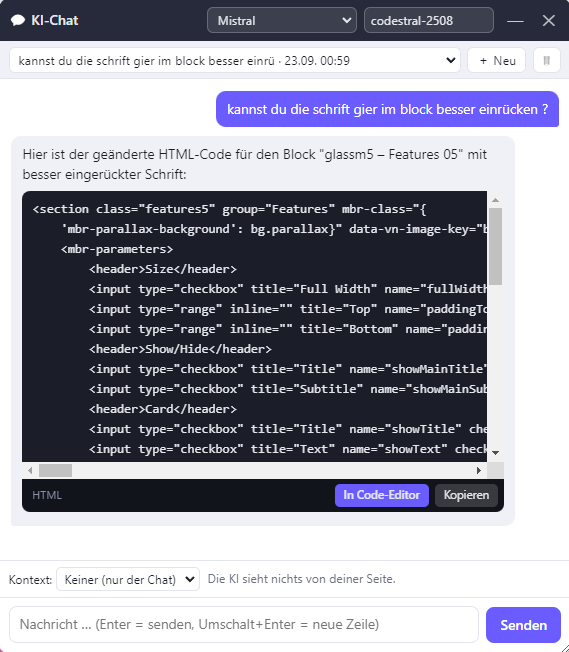This screenshot has height=652, width=569.
Task: Click the horizontal scrollbar thumb in code block
Action: tap(55, 470)
